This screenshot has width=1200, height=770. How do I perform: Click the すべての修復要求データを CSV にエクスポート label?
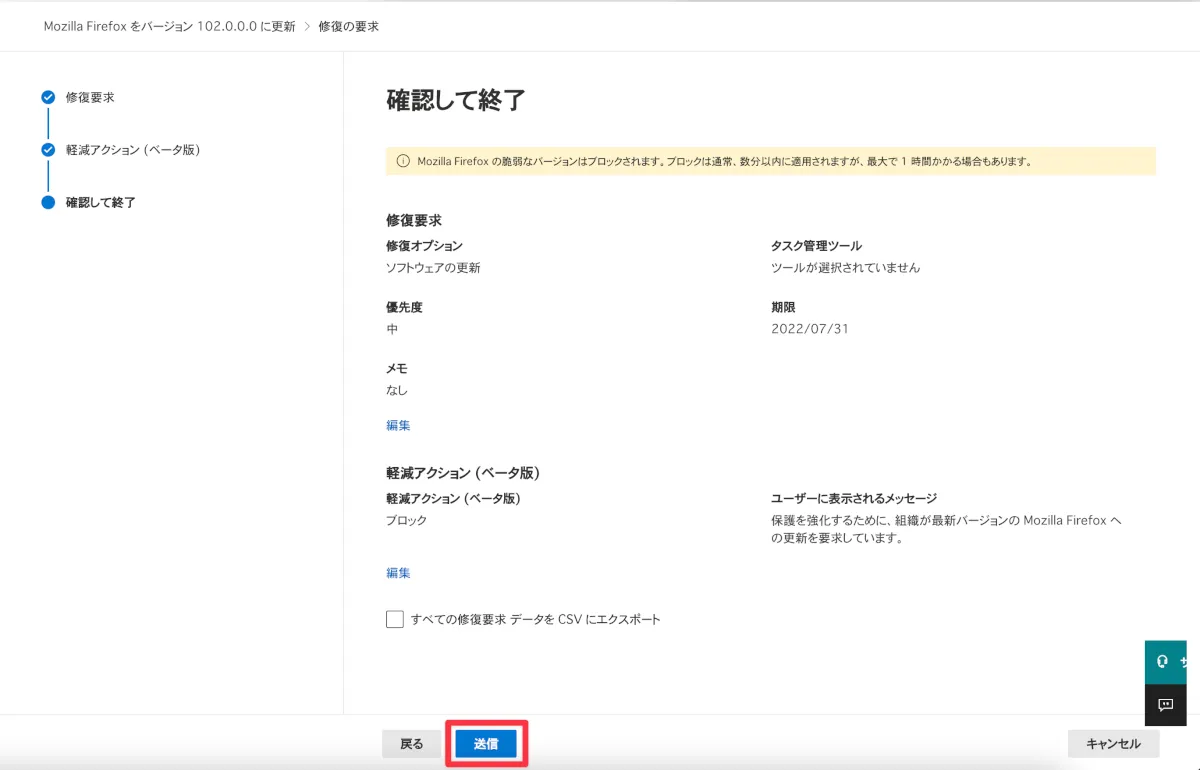coord(536,619)
